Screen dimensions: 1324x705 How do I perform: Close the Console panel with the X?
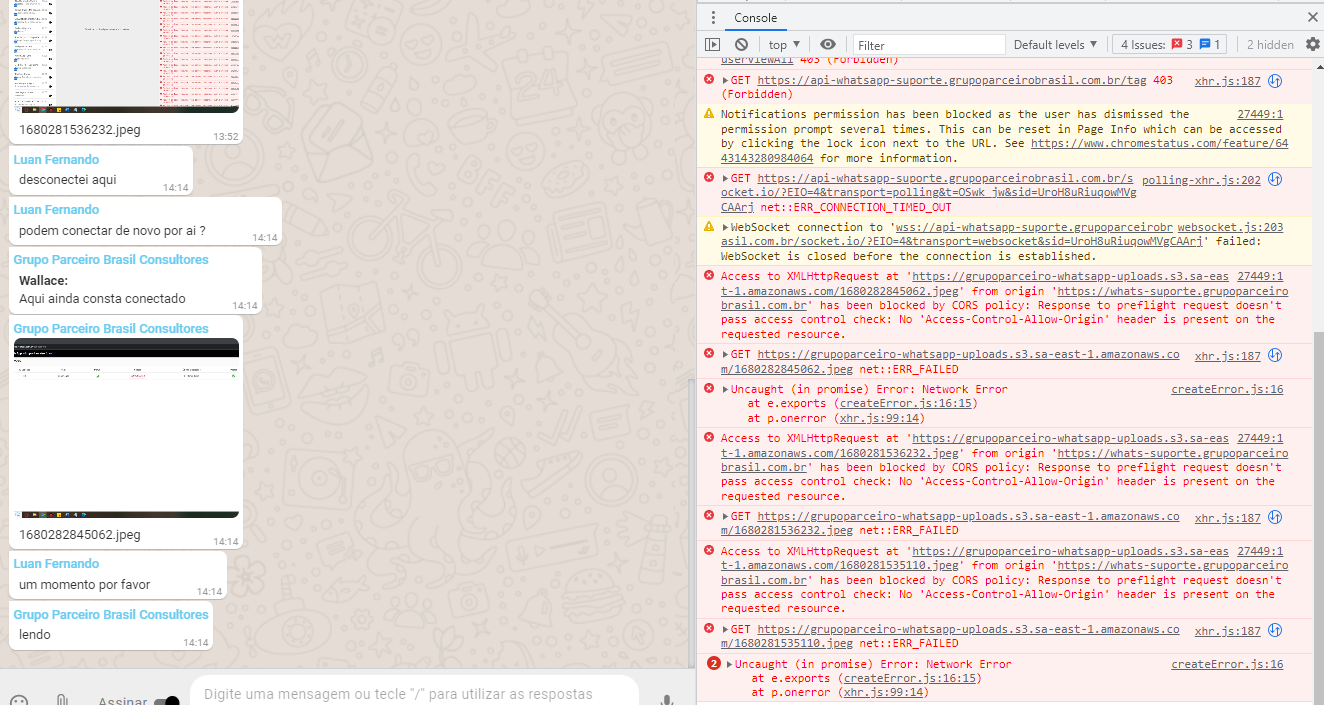click(x=1311, y=17)
